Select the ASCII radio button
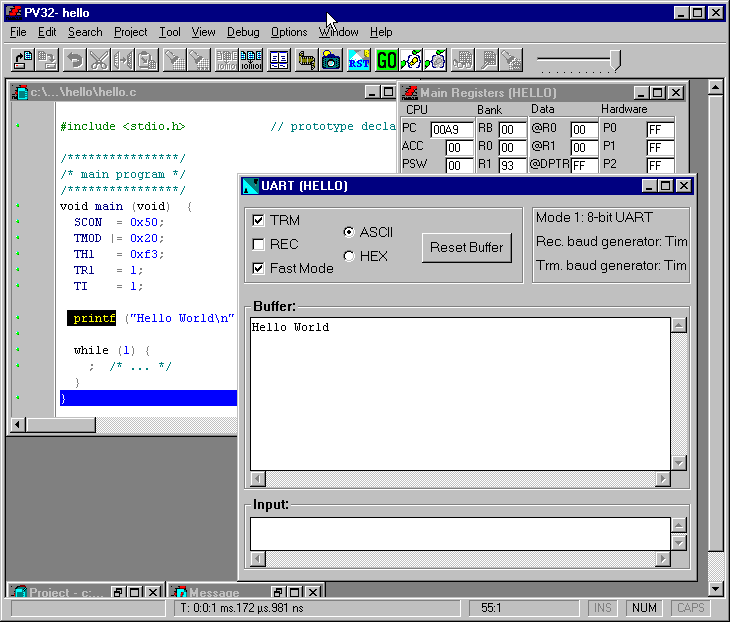730x622 pixels. point(348,232)
